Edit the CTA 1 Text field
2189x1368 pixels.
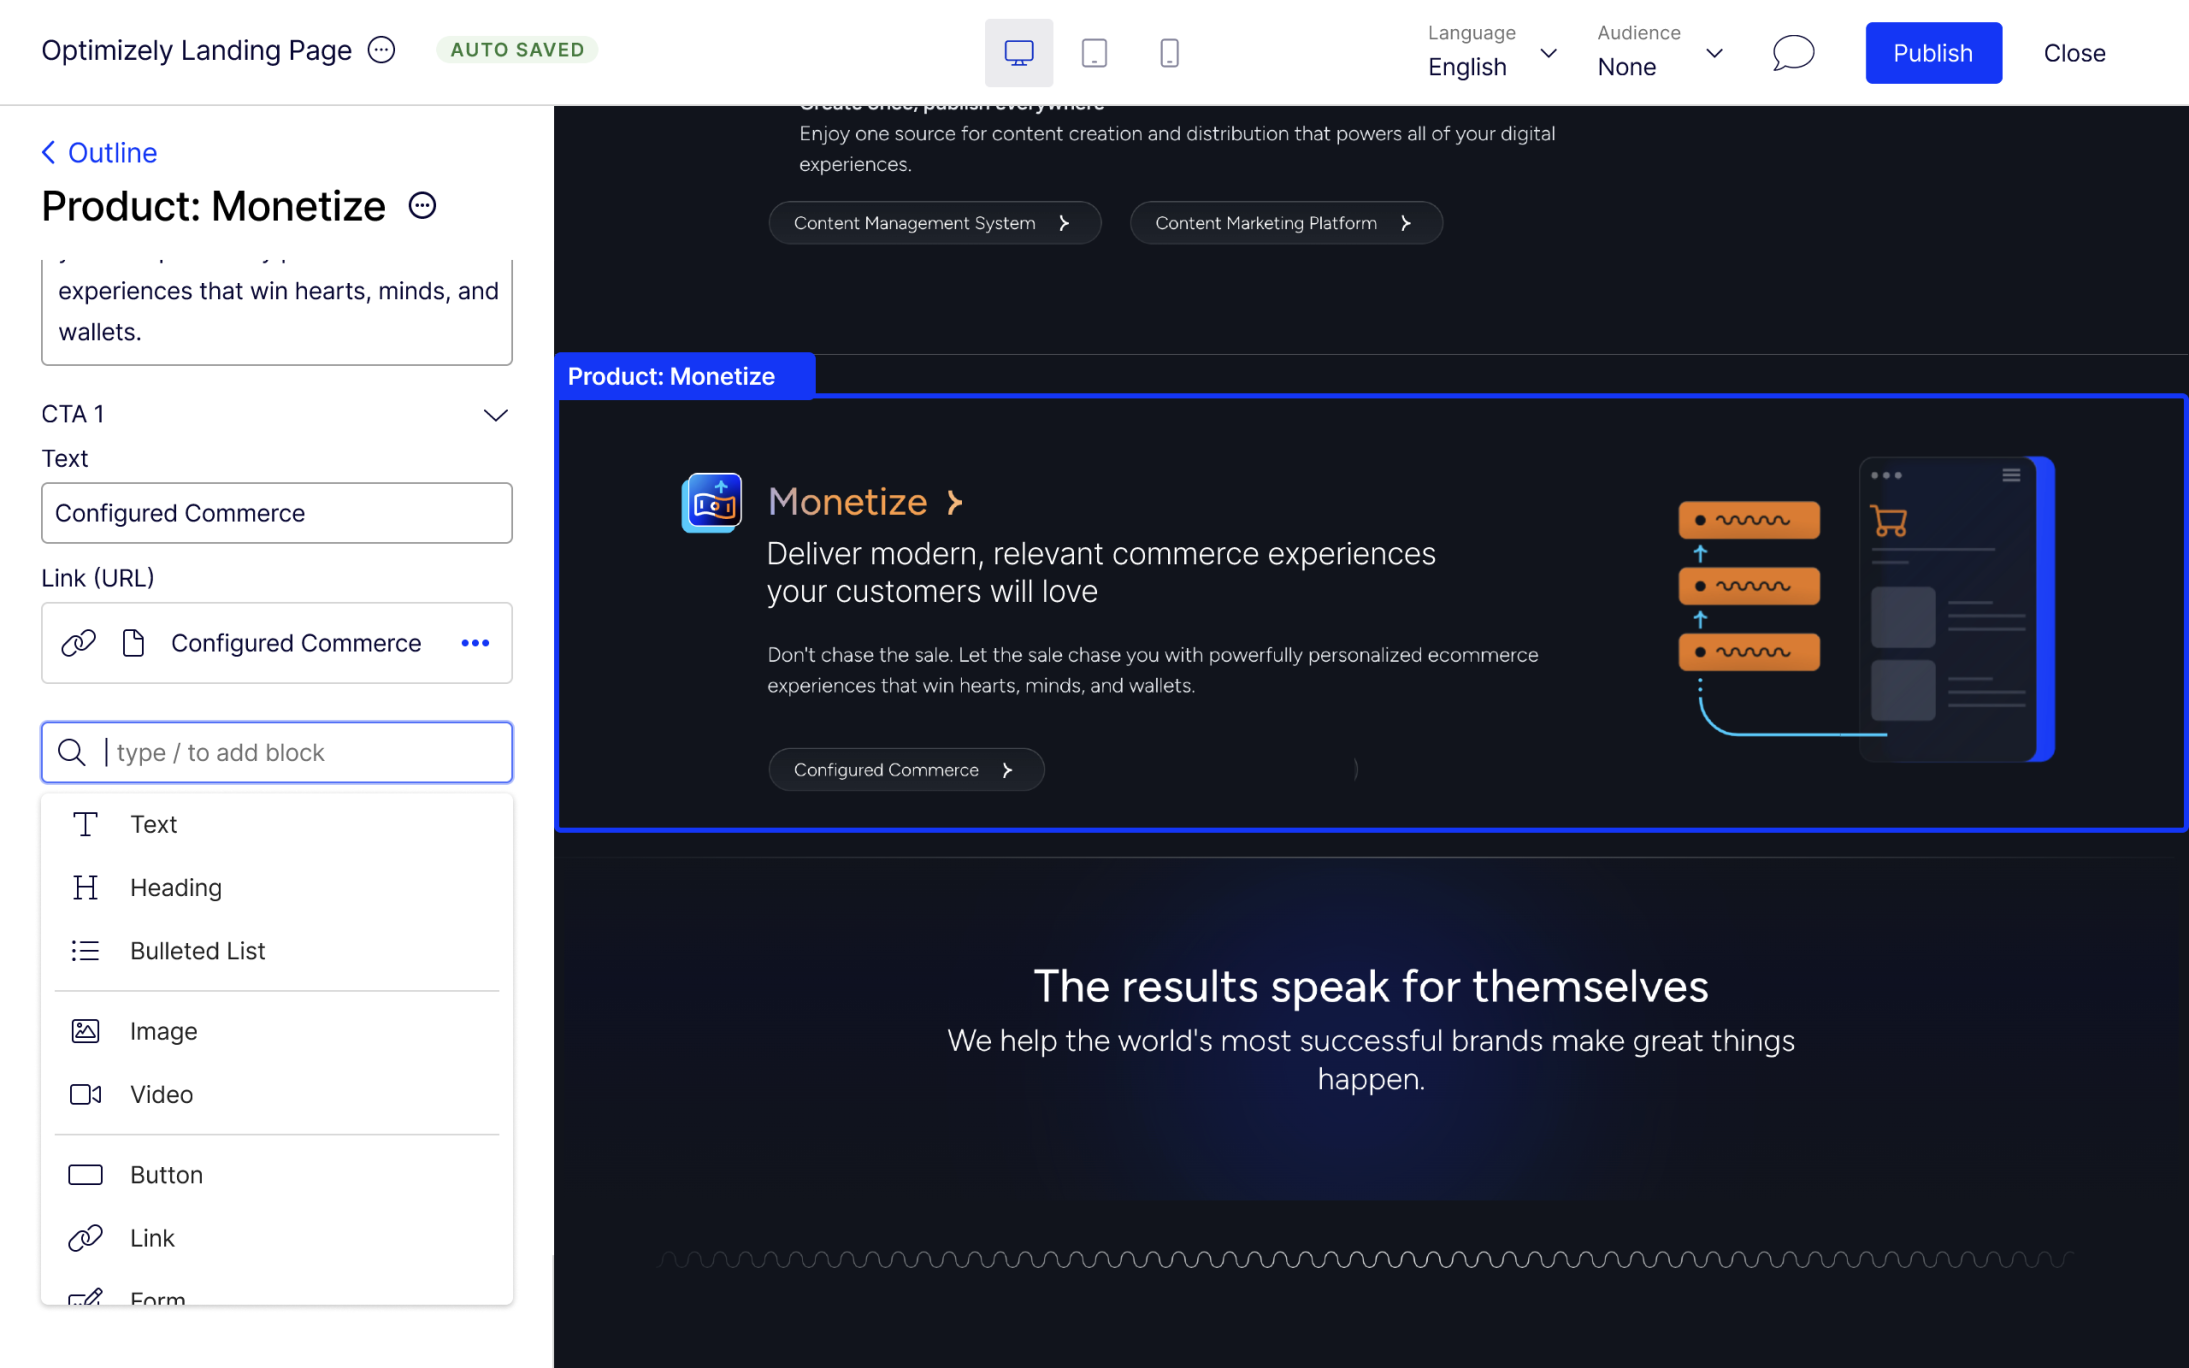(x=277, y=513)
